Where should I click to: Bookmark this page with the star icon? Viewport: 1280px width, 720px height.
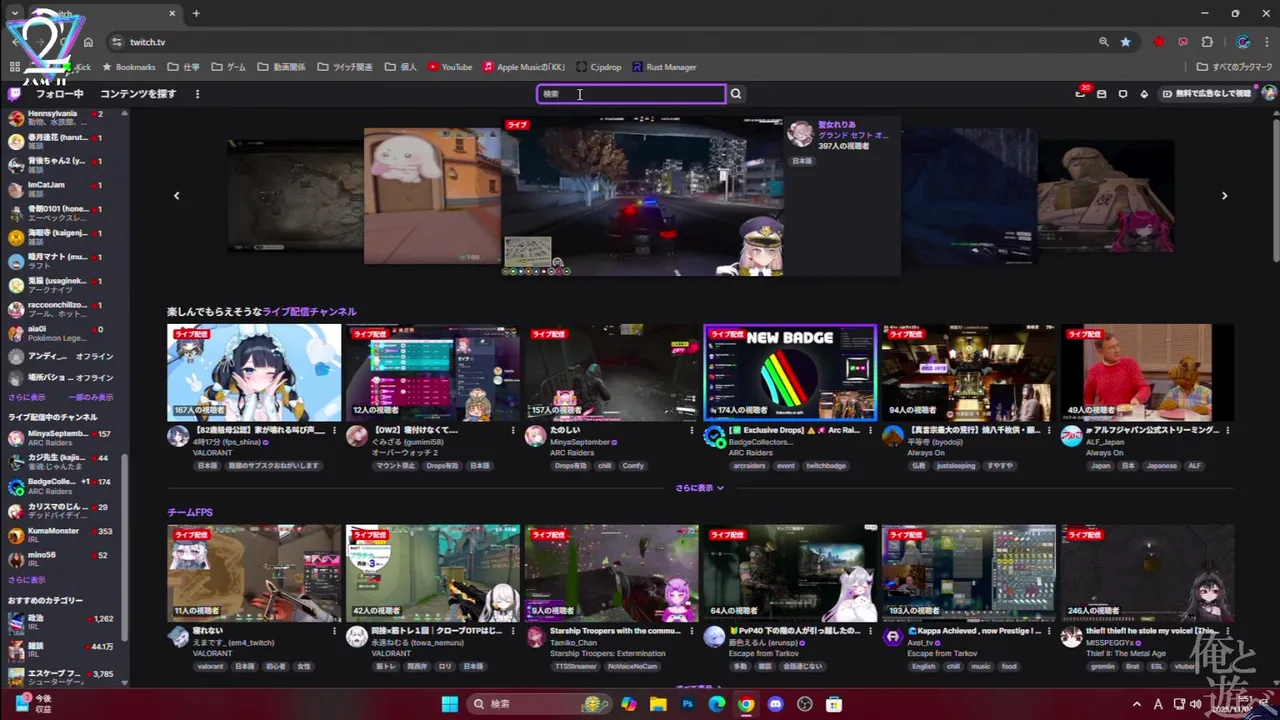pyautogui.click(x=1126, y=42)
